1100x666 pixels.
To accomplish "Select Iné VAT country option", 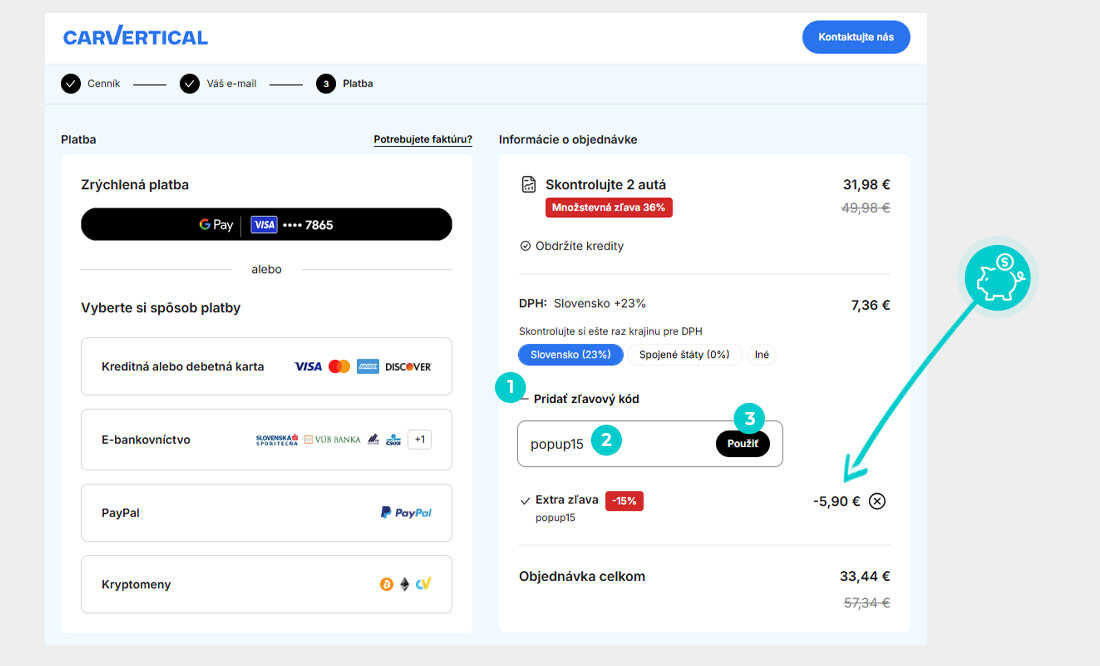I will tap(762, 354).
